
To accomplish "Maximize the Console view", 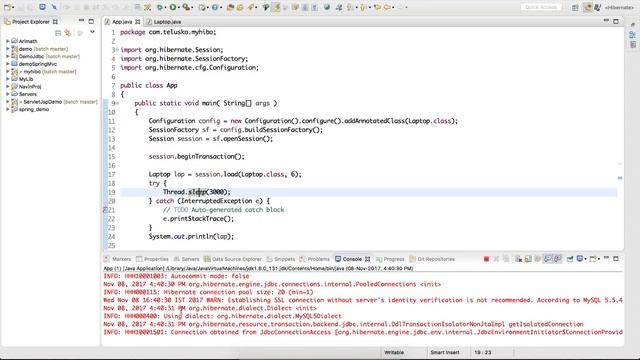I will [616, 259].
